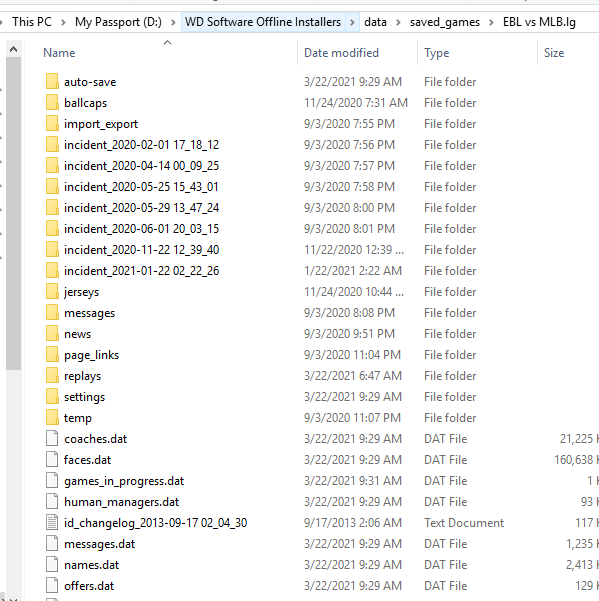
Task: Select the ballcaps folder icon
Action: coord(52,103)
